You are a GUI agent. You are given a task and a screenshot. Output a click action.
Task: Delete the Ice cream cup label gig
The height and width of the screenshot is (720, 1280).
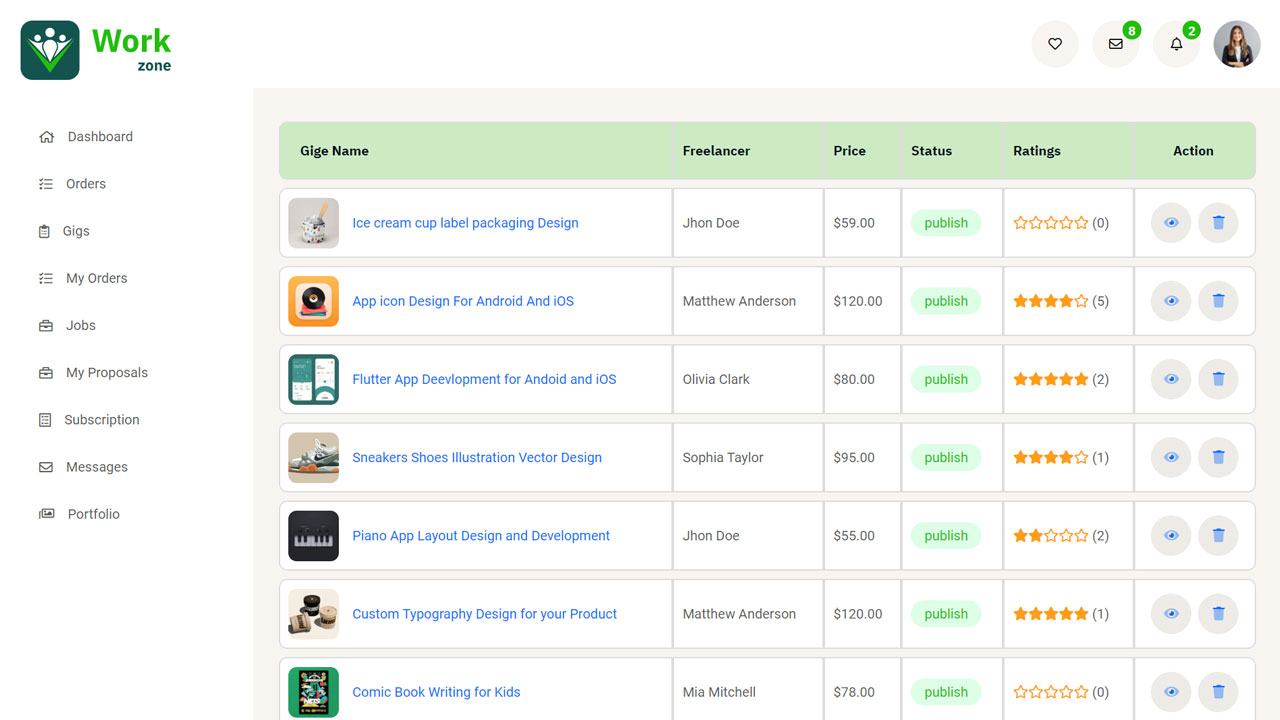pyautogui.click(x=1218, y=223)
